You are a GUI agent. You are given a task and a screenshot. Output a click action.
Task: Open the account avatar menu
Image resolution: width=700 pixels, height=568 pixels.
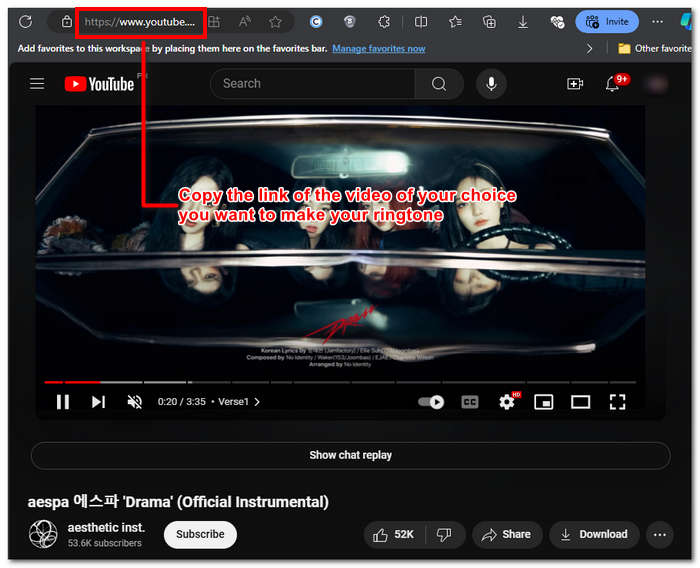pyautogui.click(x=656, y=84)
